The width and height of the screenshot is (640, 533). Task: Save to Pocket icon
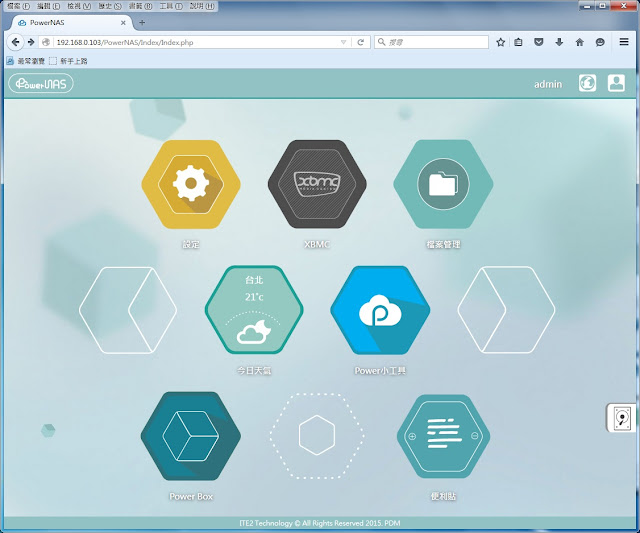[x=539, y=42]
